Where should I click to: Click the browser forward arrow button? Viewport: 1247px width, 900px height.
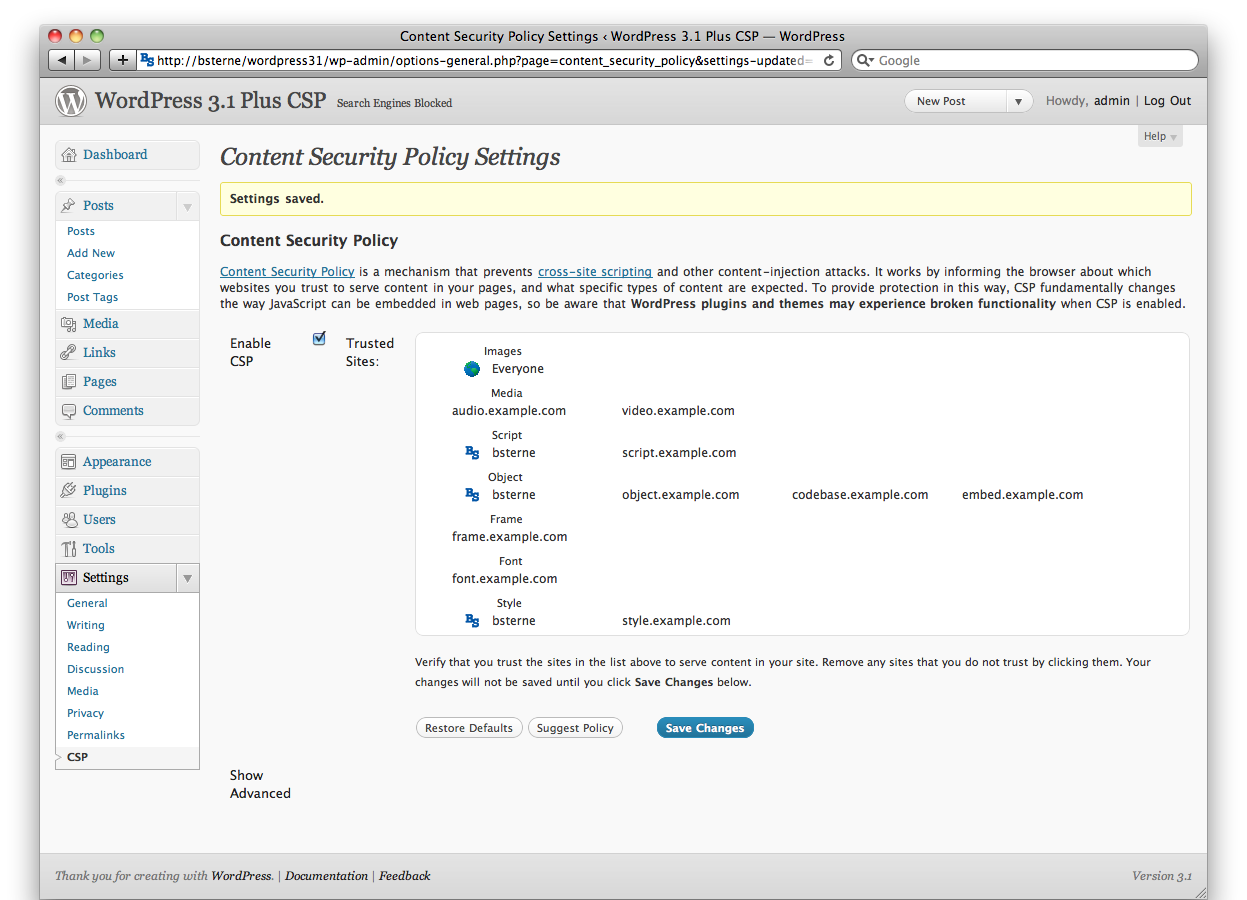pos(88,60)
